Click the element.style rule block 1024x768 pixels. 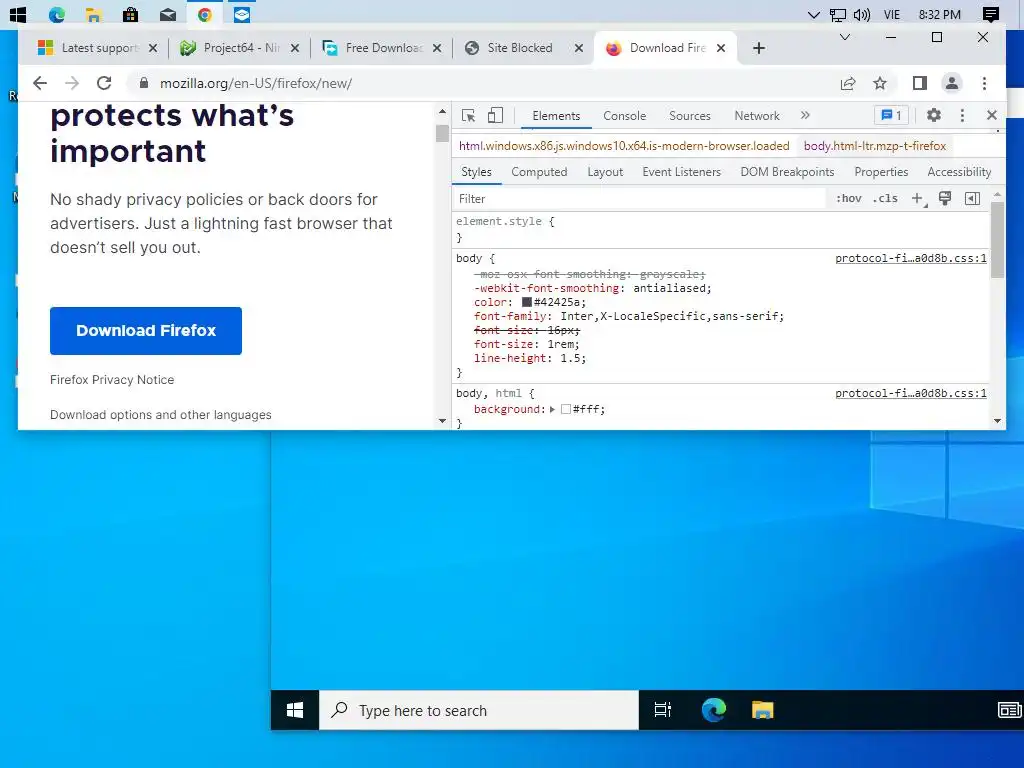tap(721, 229)
